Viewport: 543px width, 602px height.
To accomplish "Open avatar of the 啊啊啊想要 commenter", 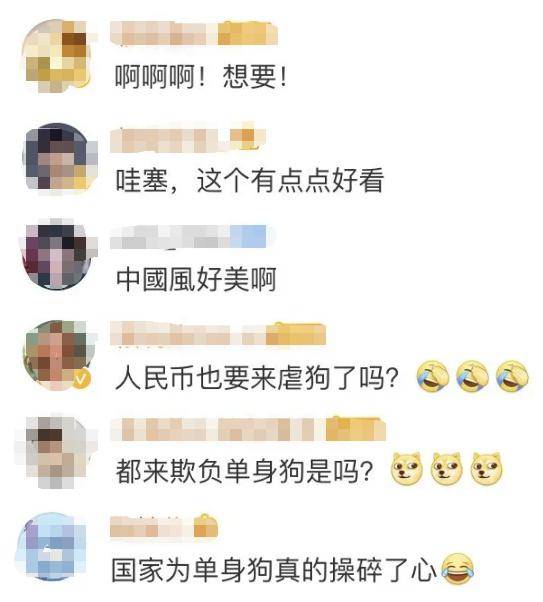I will [58, 56].
